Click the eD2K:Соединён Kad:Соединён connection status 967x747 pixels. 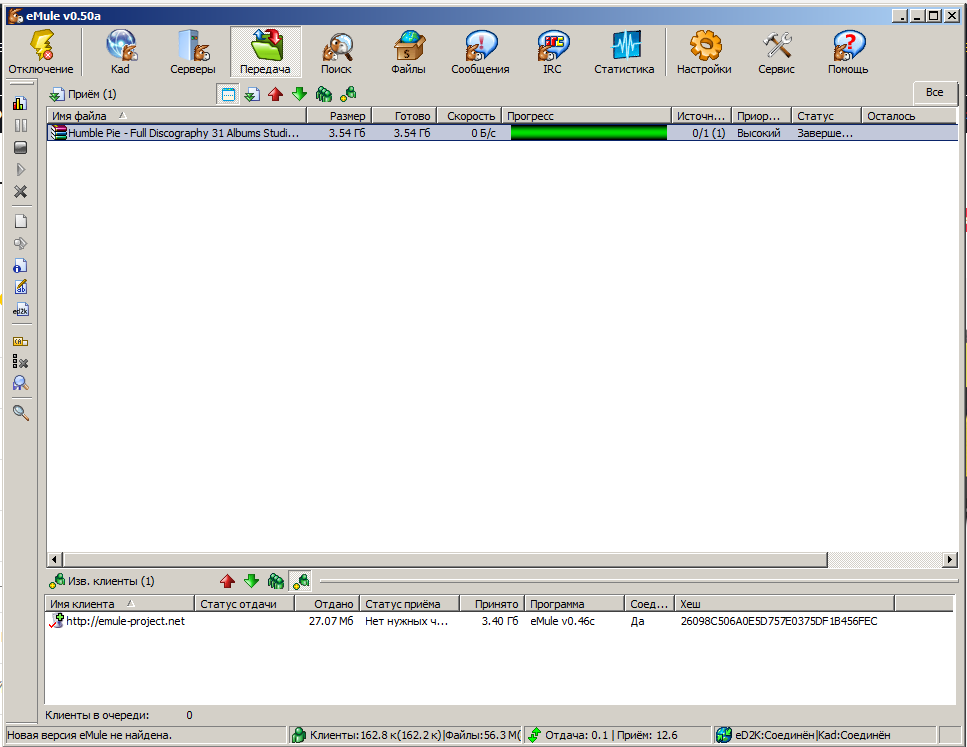click(825, 735)
